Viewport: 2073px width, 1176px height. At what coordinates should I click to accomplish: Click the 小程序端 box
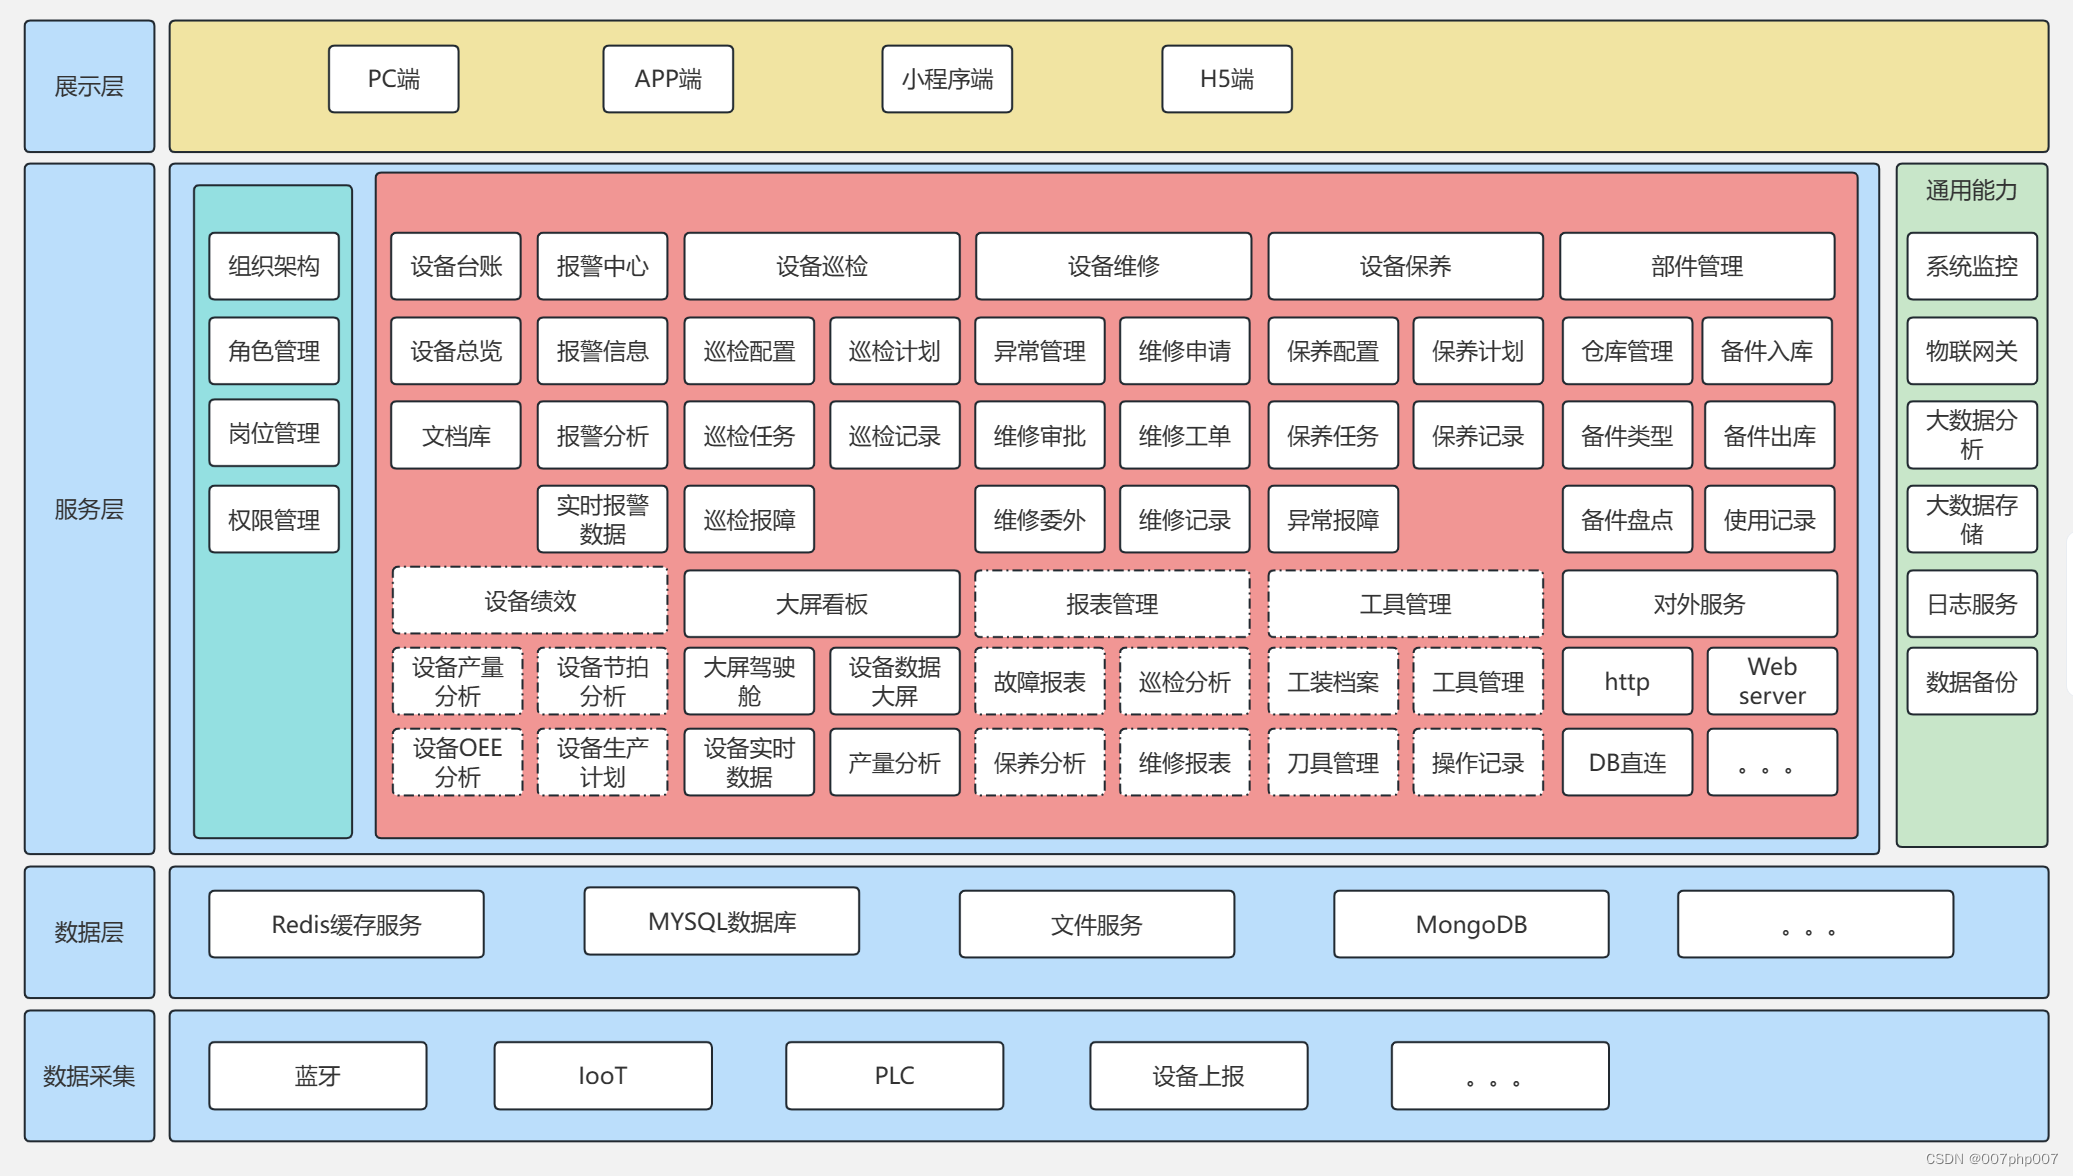pos(946,79)
